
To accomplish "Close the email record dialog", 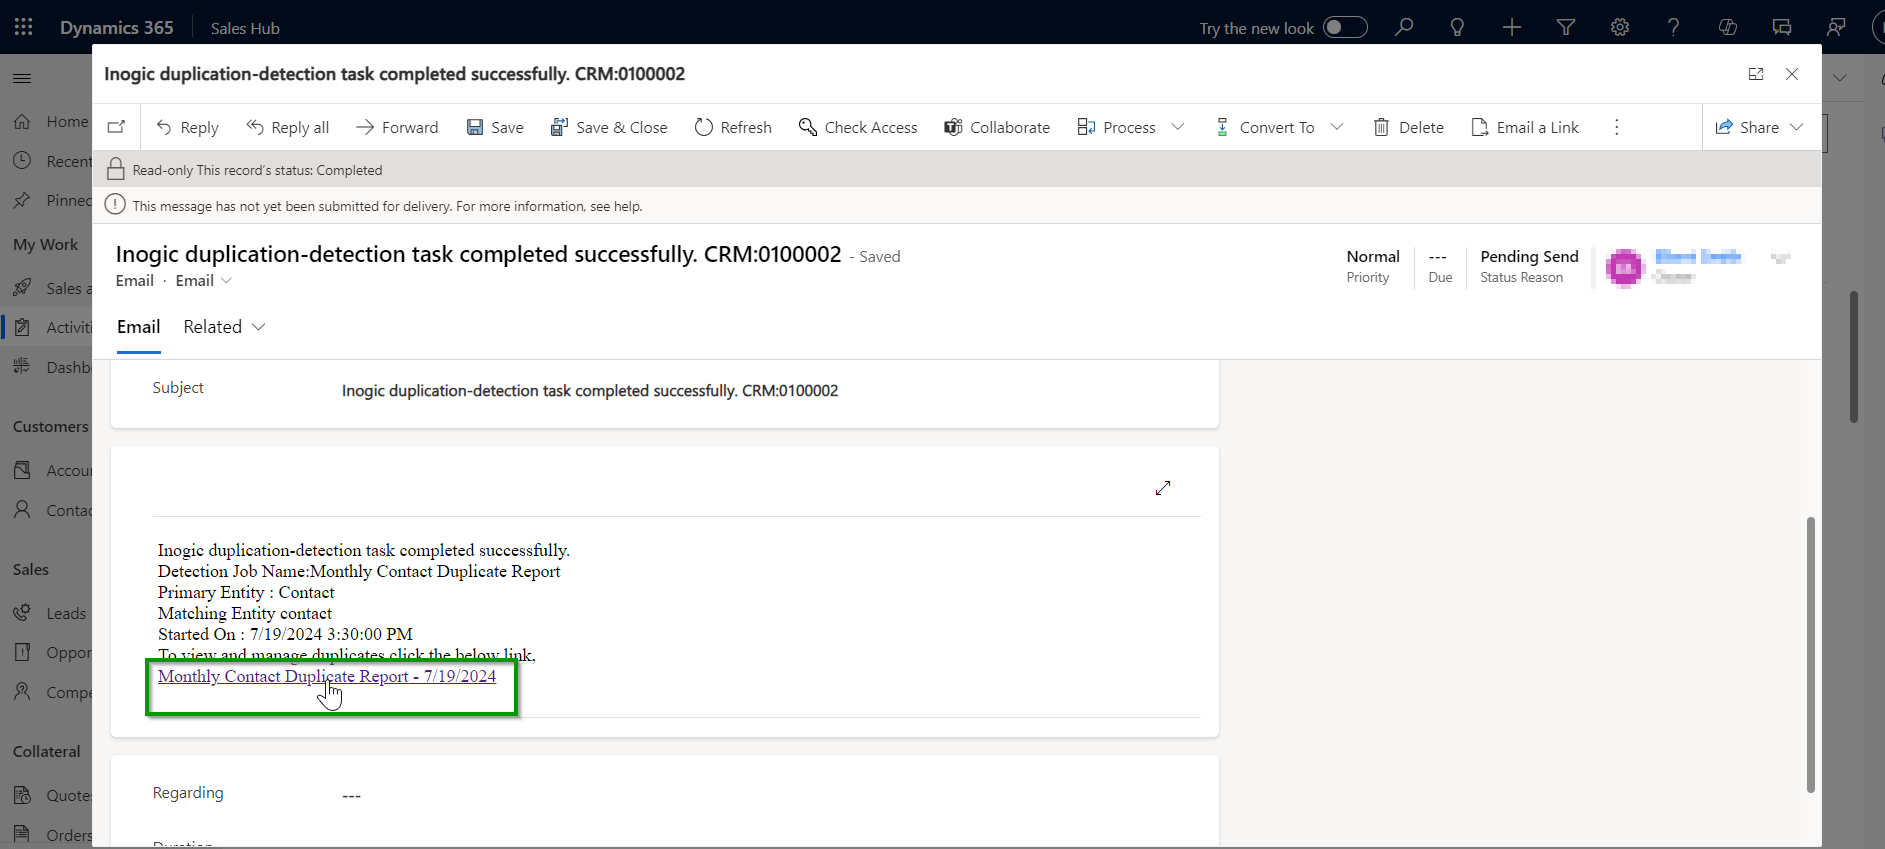I will pos(1792,74).
